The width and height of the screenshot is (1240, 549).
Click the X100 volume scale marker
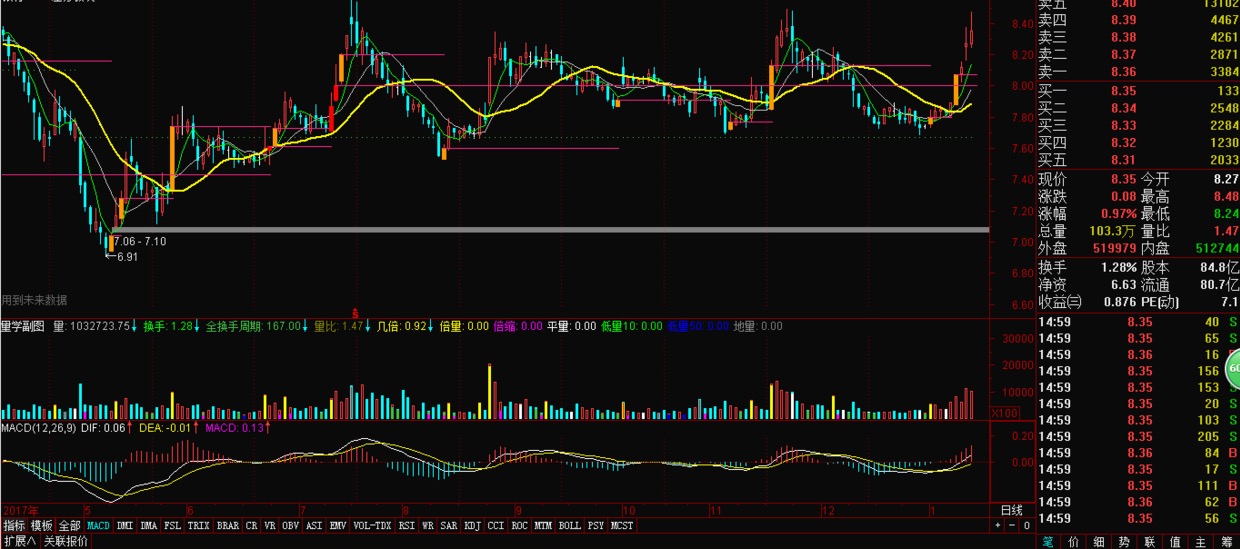tap(1003, 413)
